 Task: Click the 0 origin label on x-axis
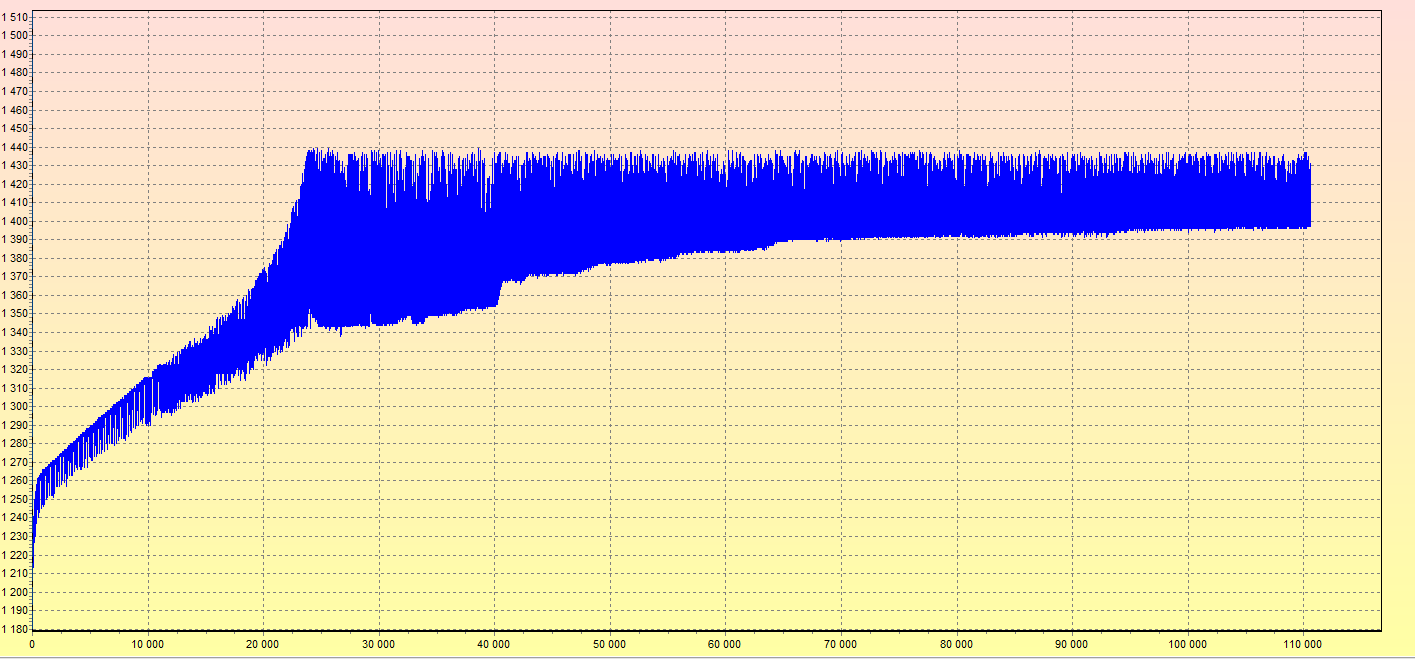32,644
